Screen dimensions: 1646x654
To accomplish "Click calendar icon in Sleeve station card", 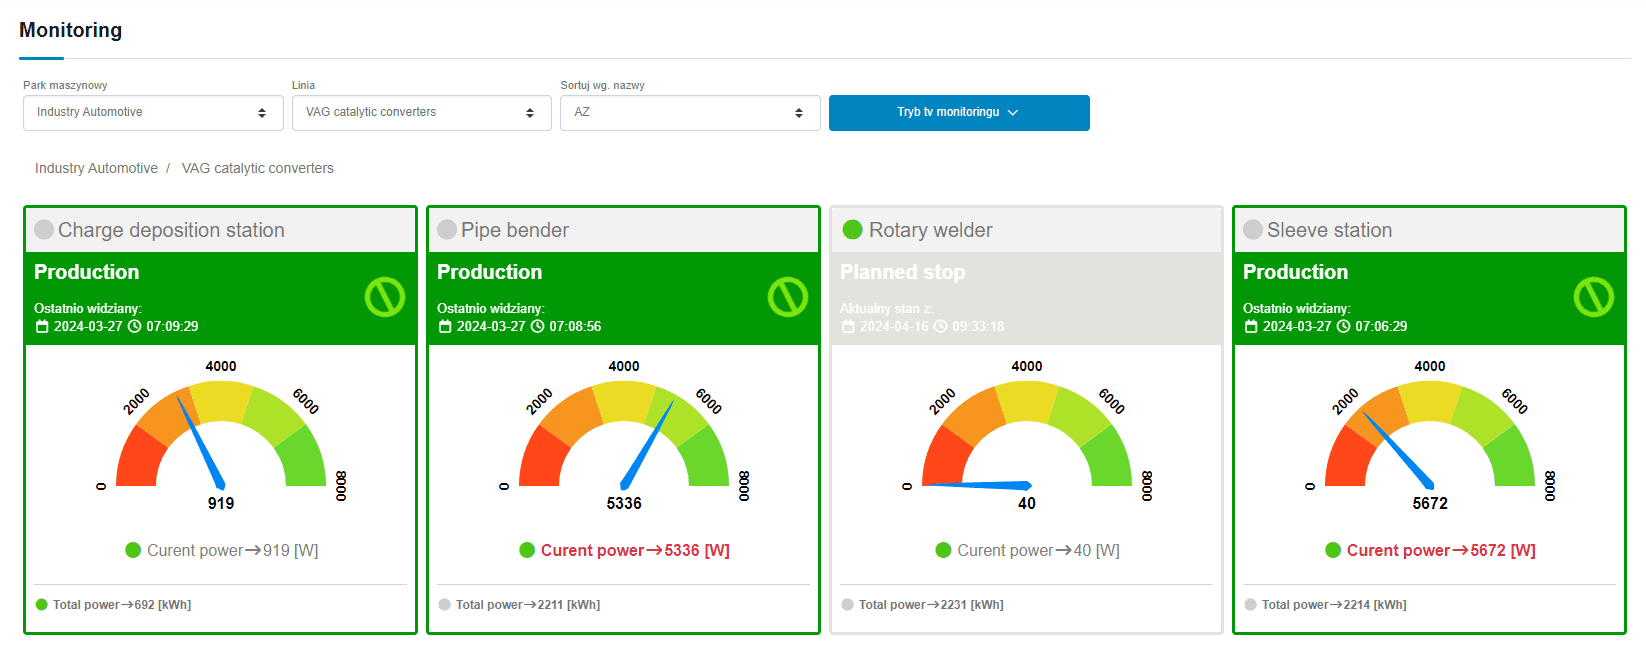I will 1251,326.
